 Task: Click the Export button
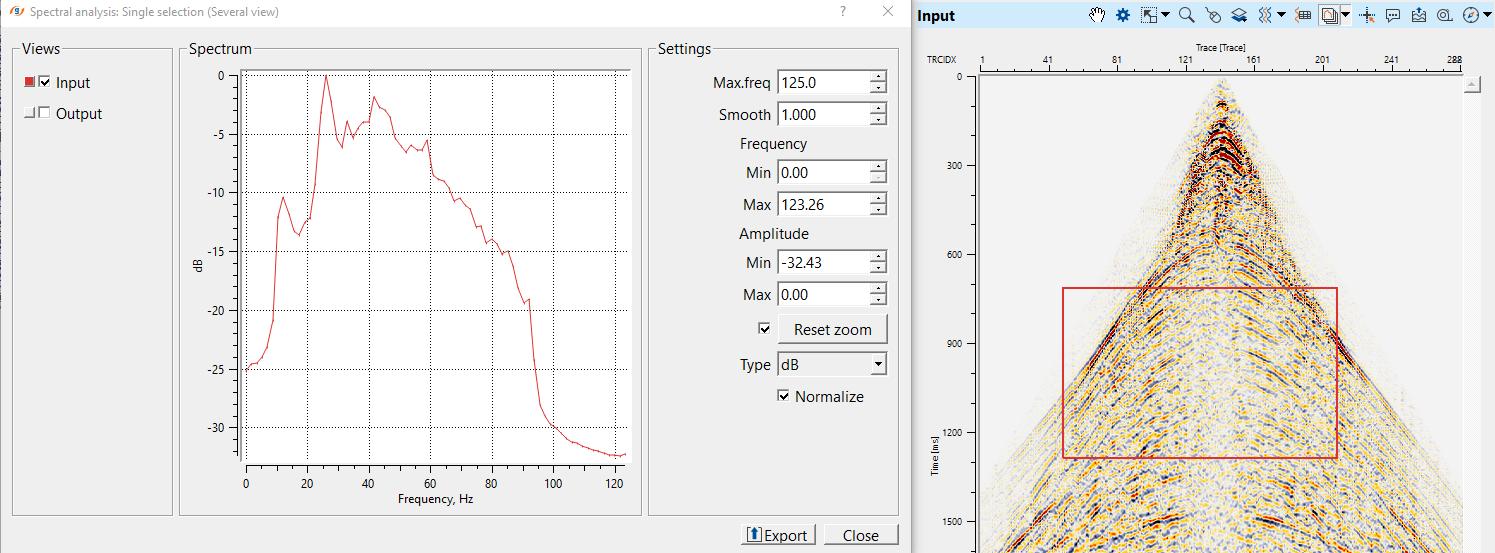click(x=778, y=535)
